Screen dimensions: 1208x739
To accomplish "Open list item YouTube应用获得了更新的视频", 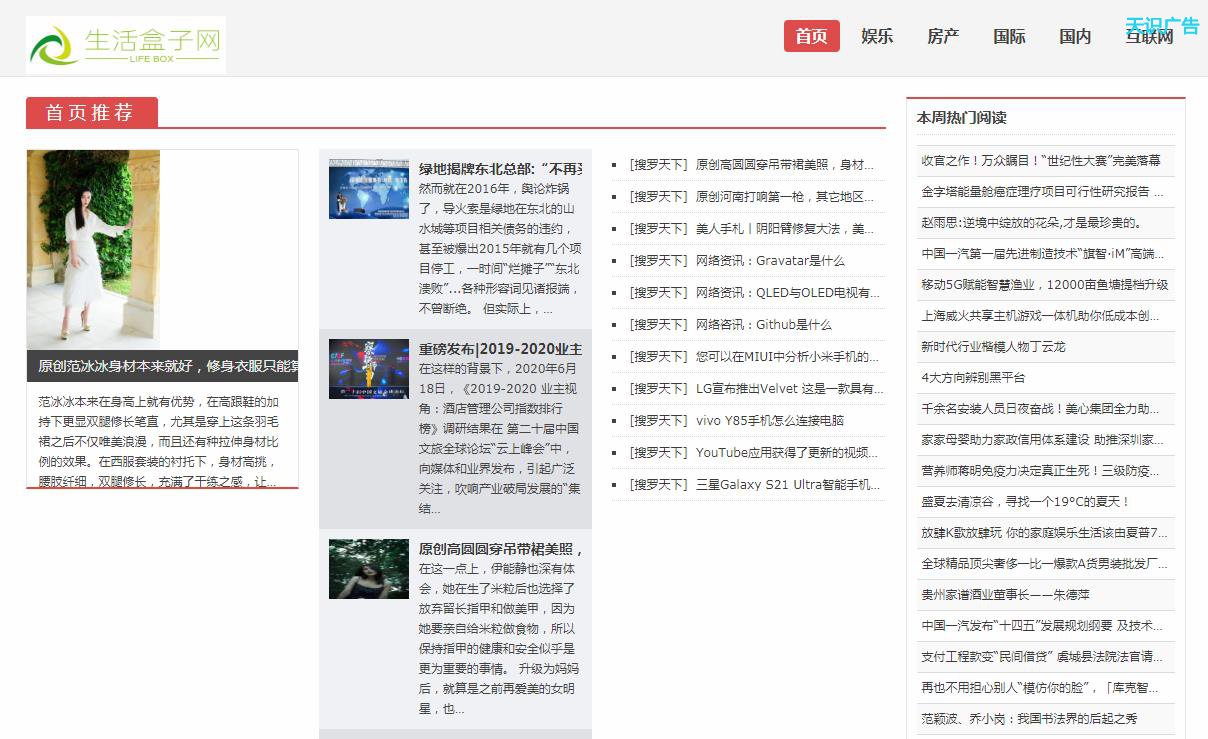I will pyautogui.click(x=788, y=452).
